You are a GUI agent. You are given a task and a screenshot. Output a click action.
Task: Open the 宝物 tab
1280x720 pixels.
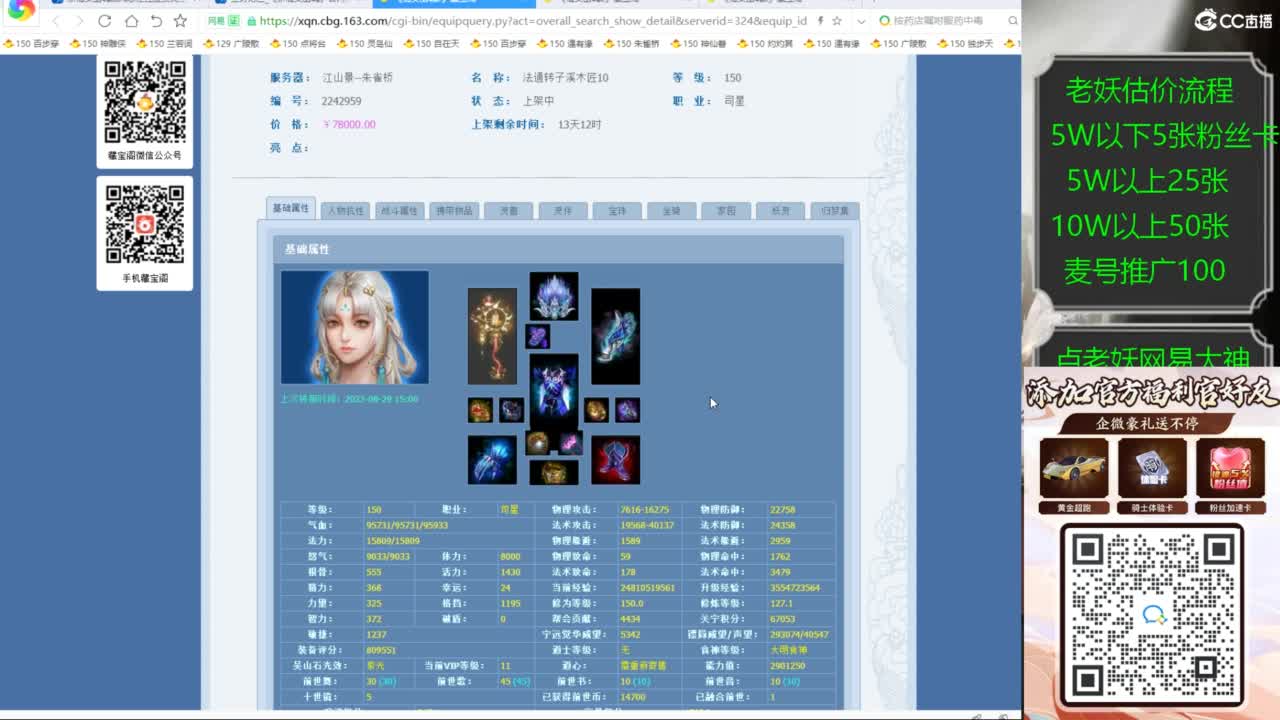(x=617, y=211)
